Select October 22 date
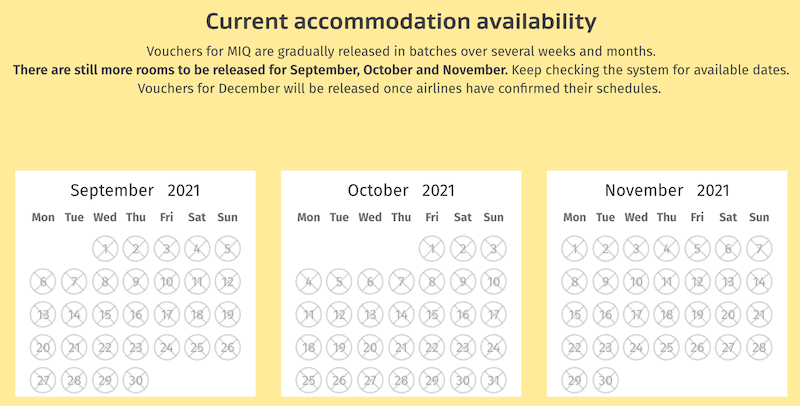 coord(432,348)
